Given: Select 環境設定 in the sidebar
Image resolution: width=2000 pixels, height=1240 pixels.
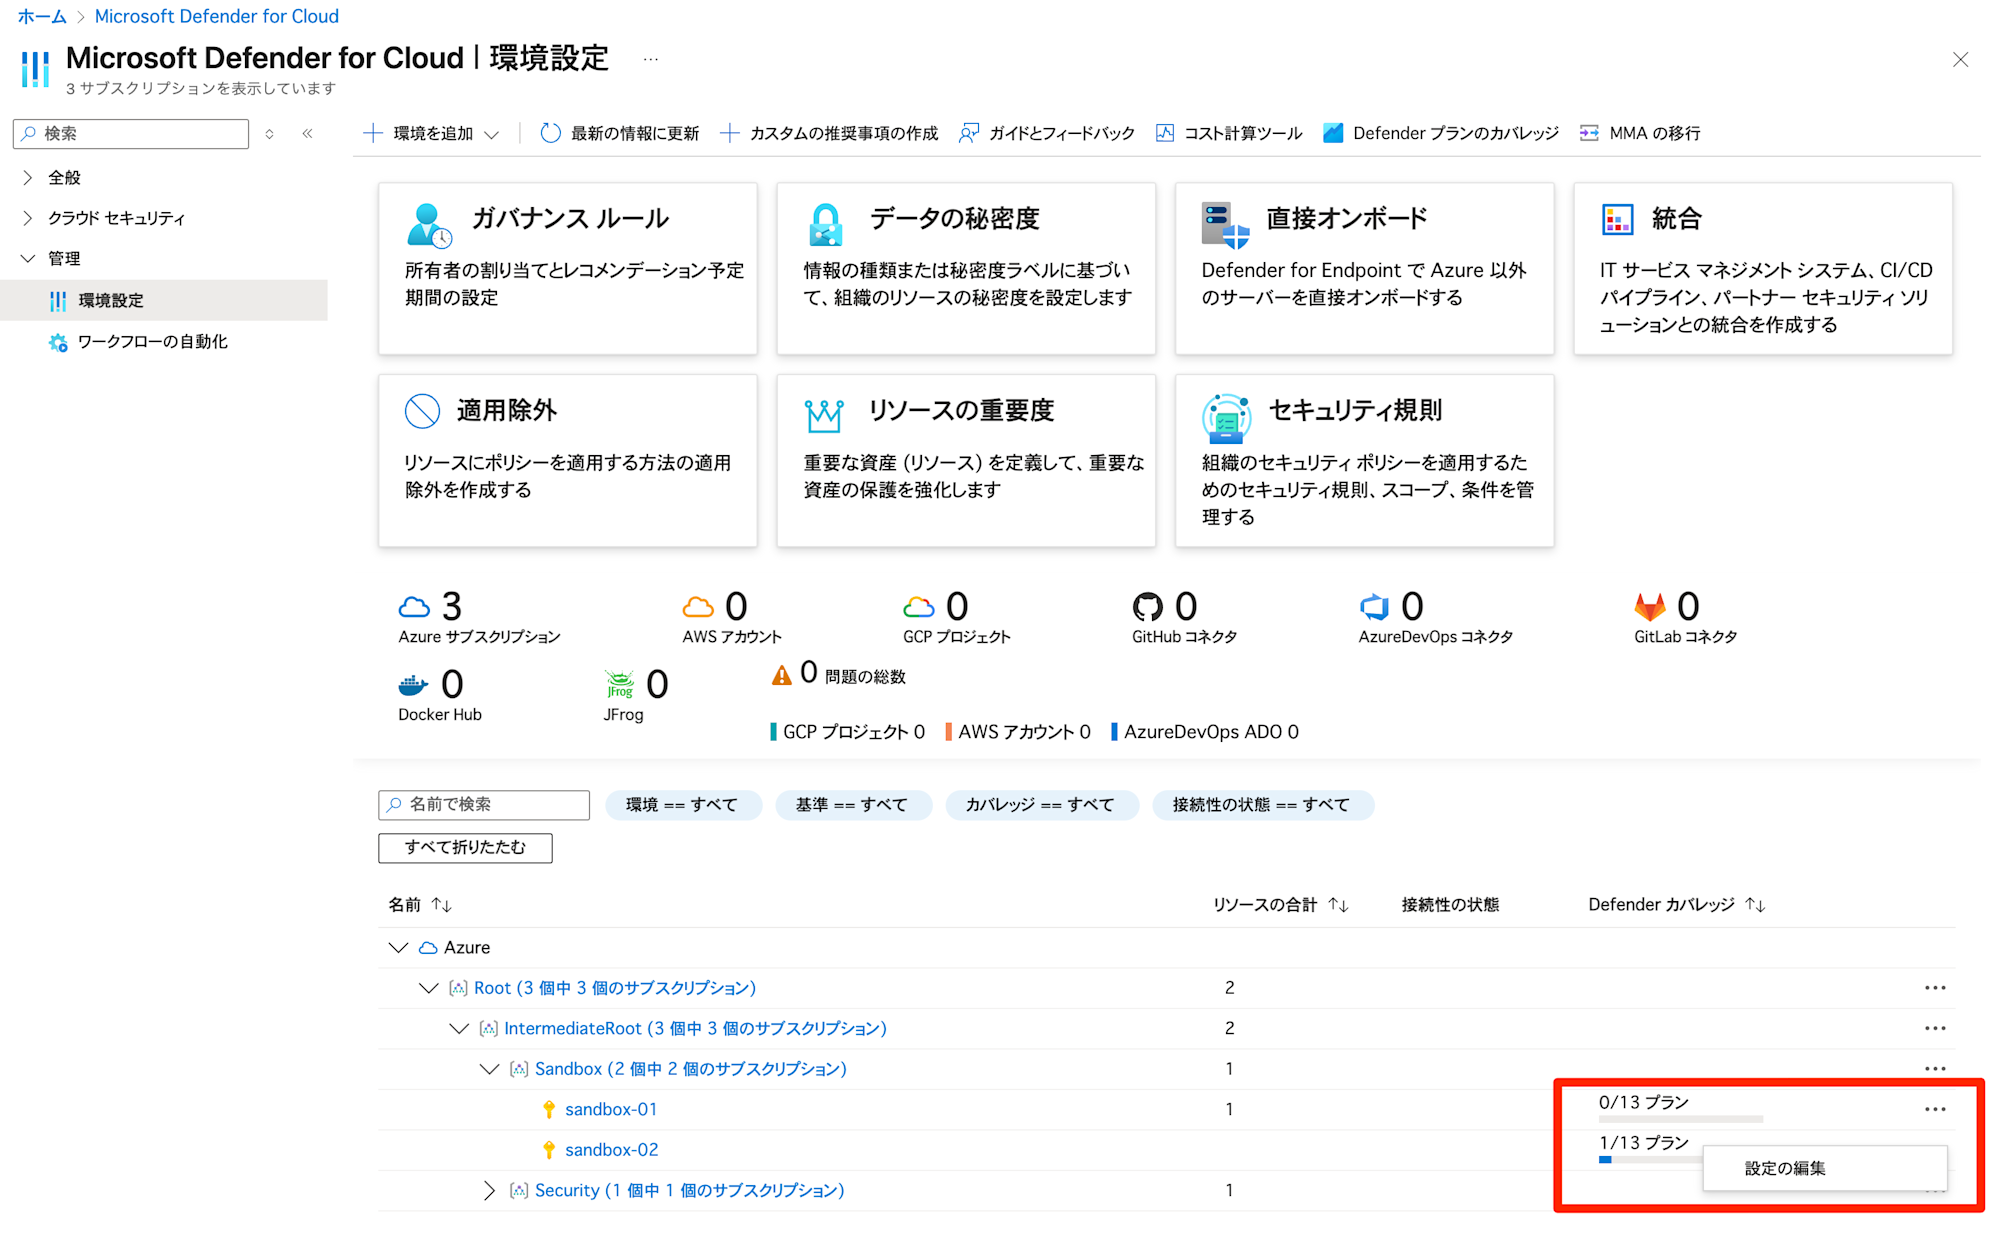Looking at the screenshot, I should tap(164, 300).
